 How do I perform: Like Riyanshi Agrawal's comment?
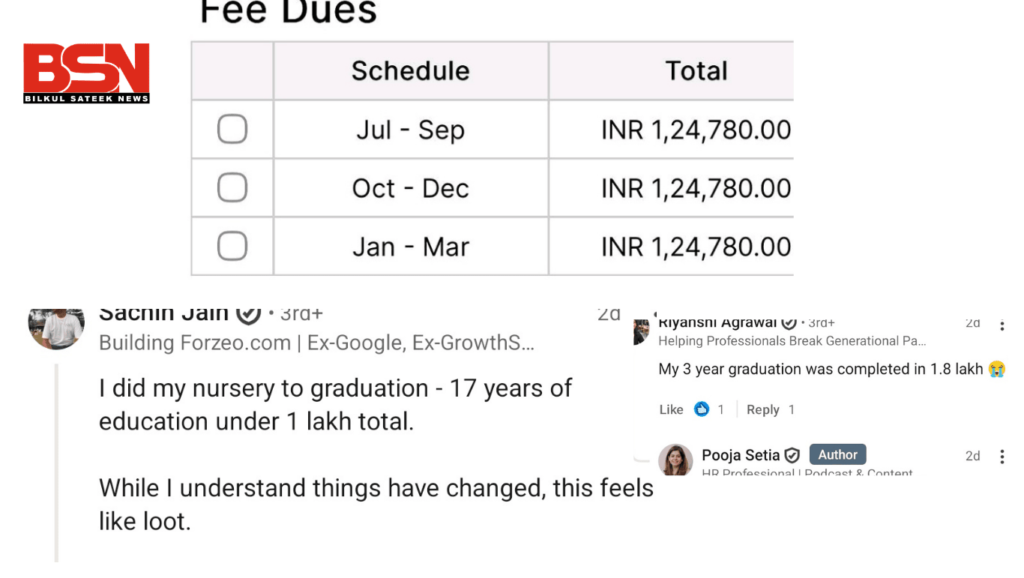pyautogui.click(x=671, y=409)
